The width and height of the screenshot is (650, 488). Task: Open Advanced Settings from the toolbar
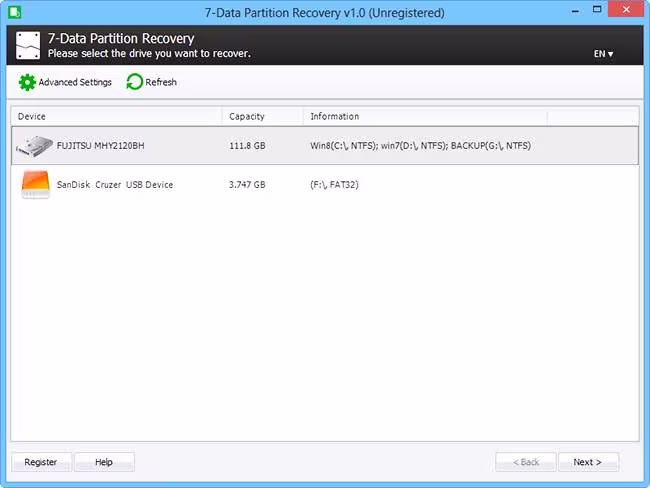[x=75, y=82]
